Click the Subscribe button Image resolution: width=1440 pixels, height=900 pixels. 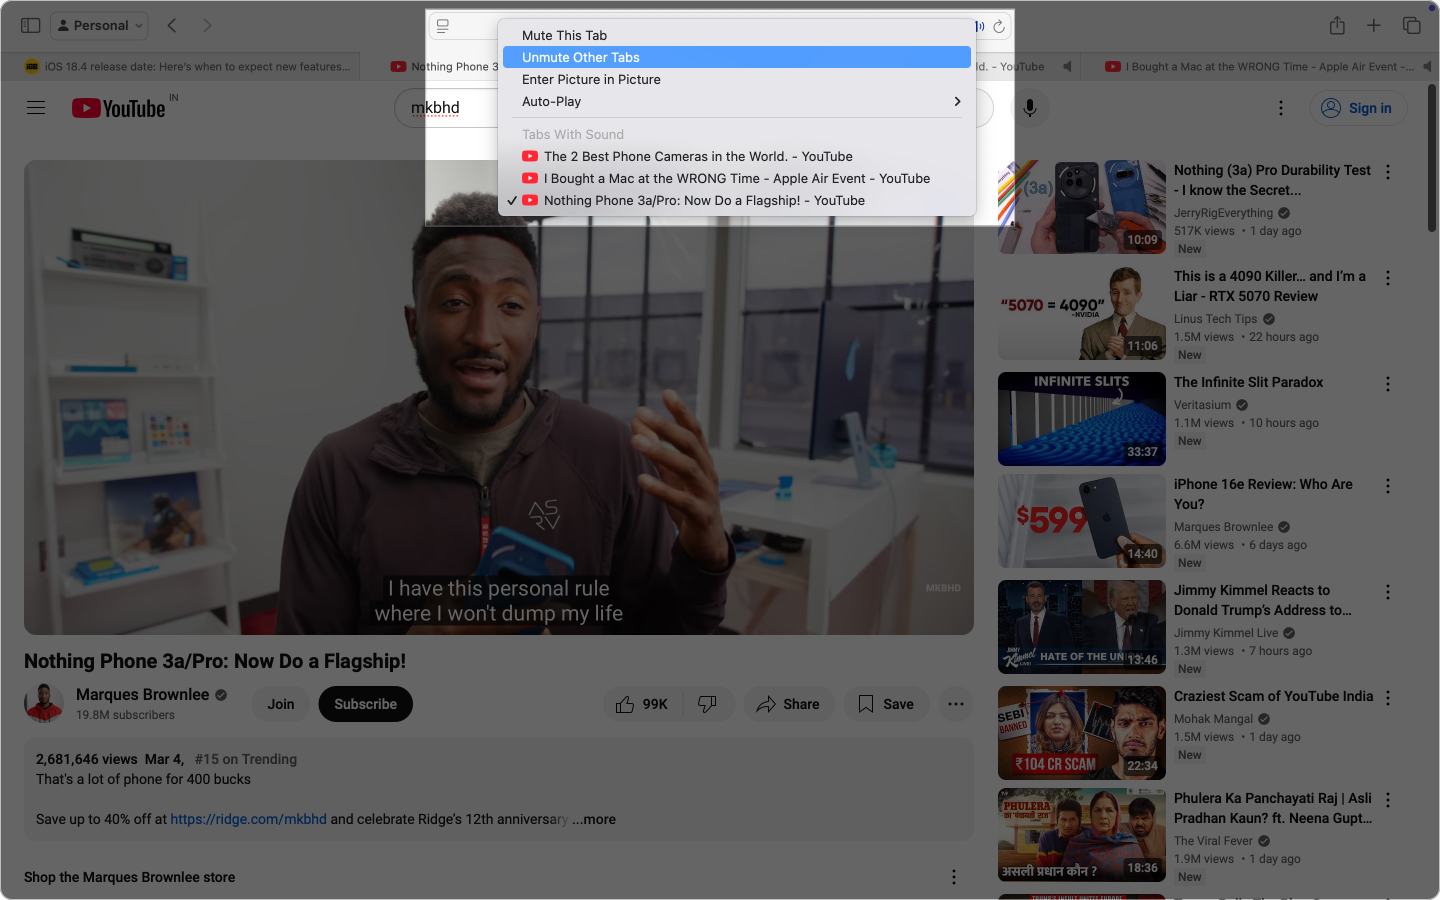365,704
